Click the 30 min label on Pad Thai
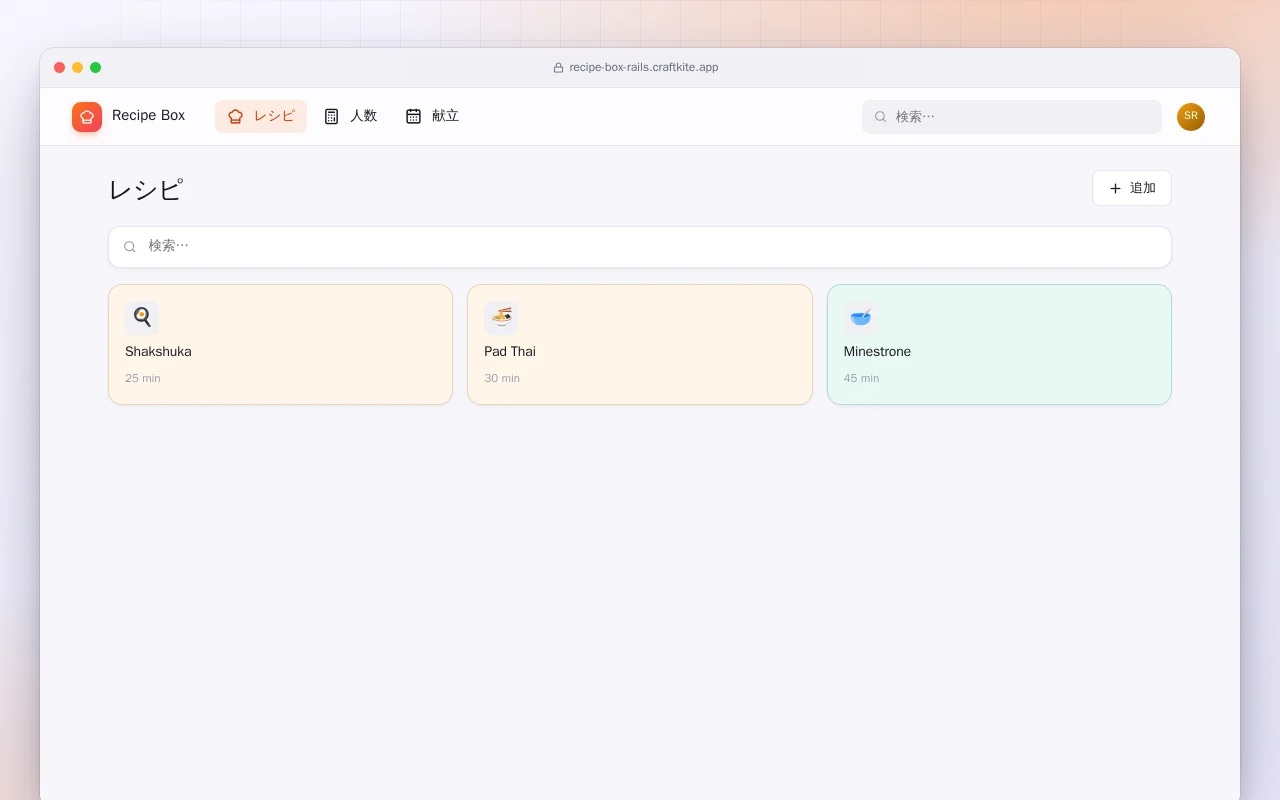This screenshot has height=800, width=1280. click(502, 379)
